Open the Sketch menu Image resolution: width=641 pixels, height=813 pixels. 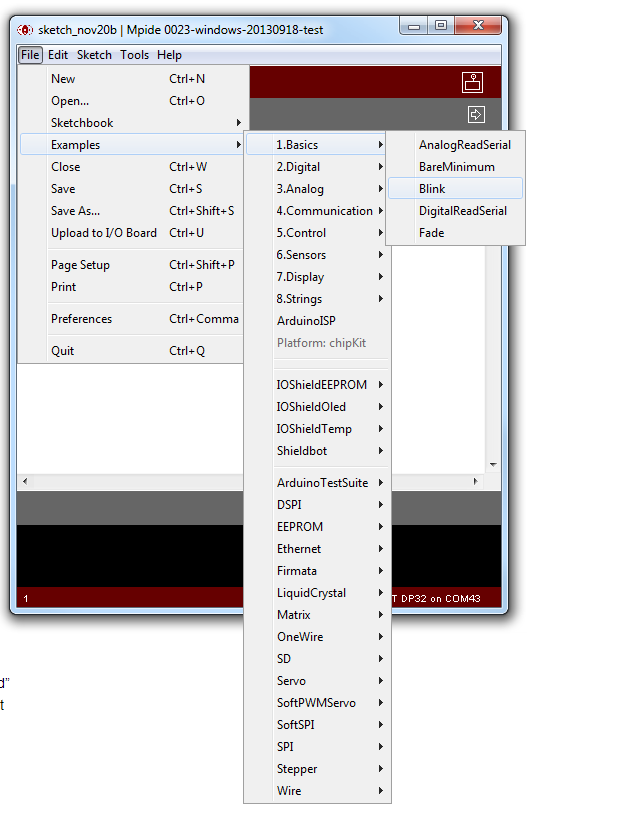click(94, 55)
